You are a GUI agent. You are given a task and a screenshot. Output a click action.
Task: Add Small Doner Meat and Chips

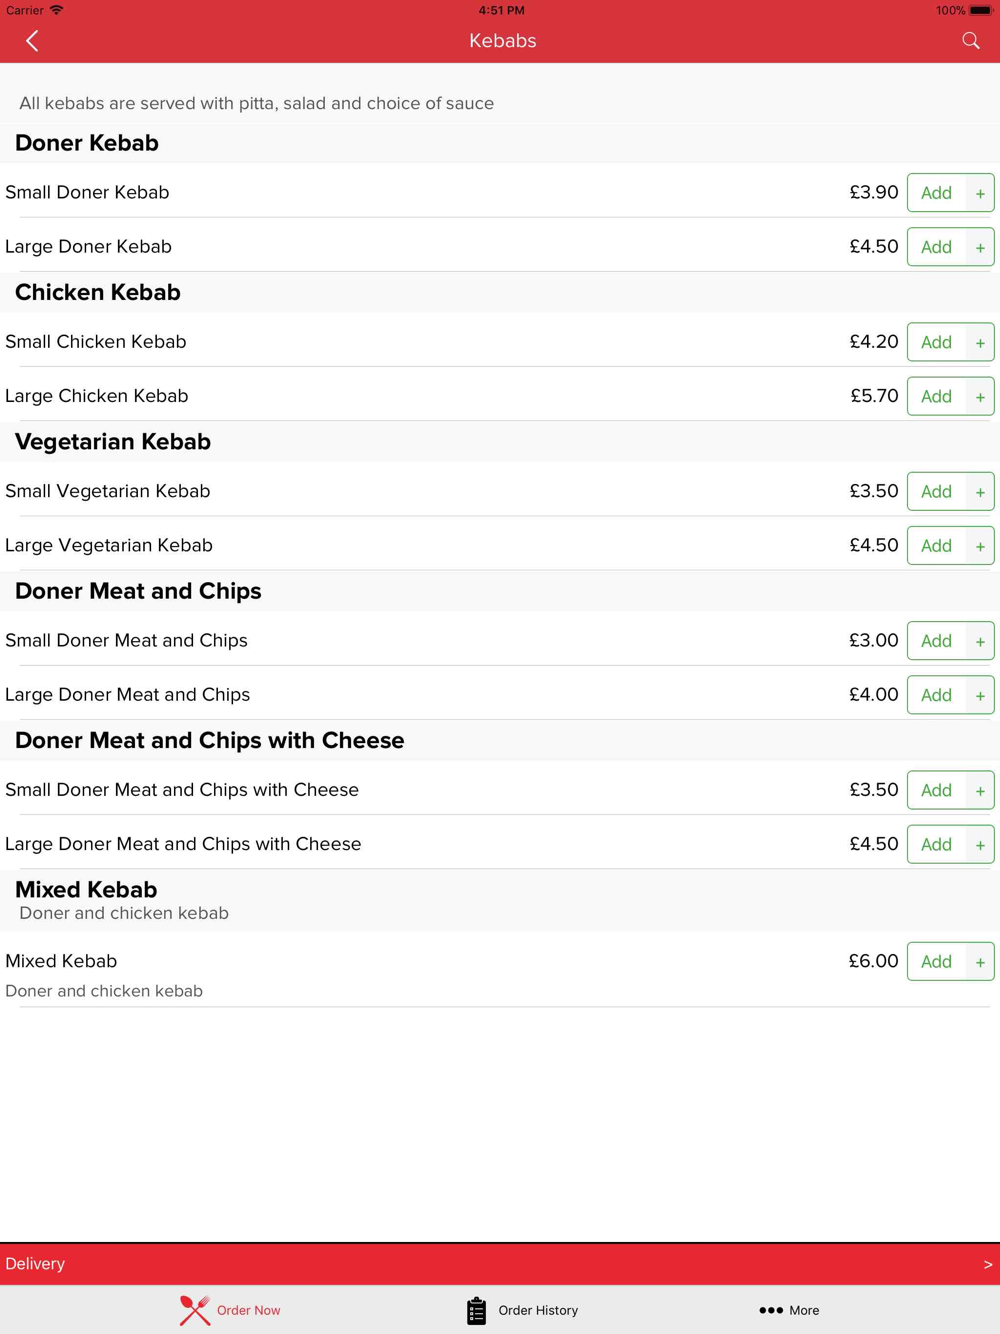click(x=937, y=641)
